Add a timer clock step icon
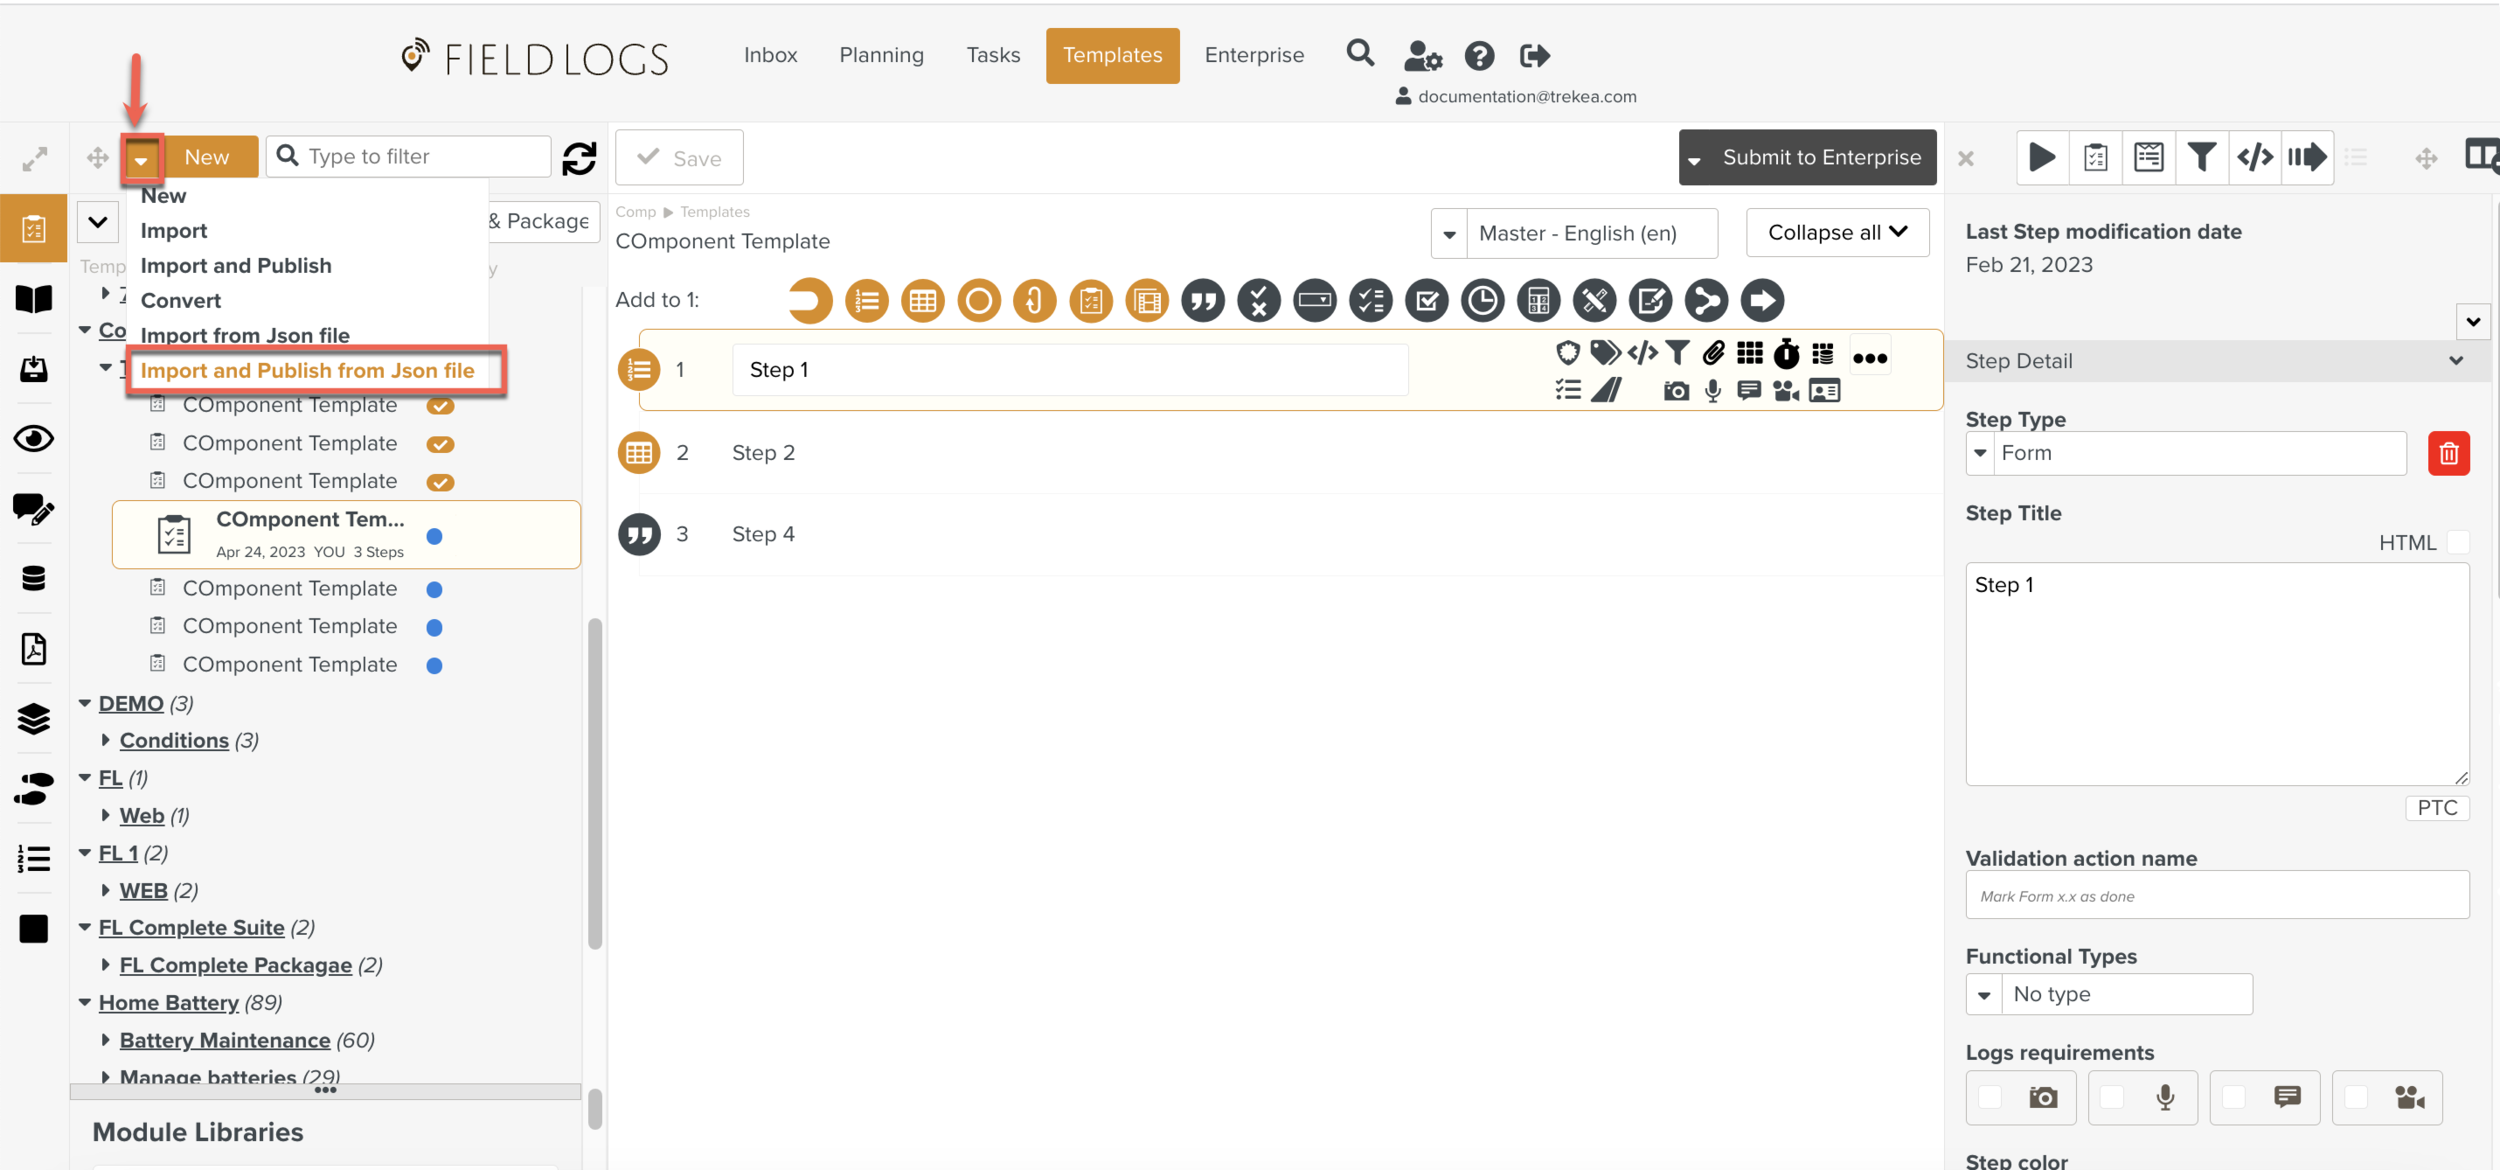 click(1482, 301)
